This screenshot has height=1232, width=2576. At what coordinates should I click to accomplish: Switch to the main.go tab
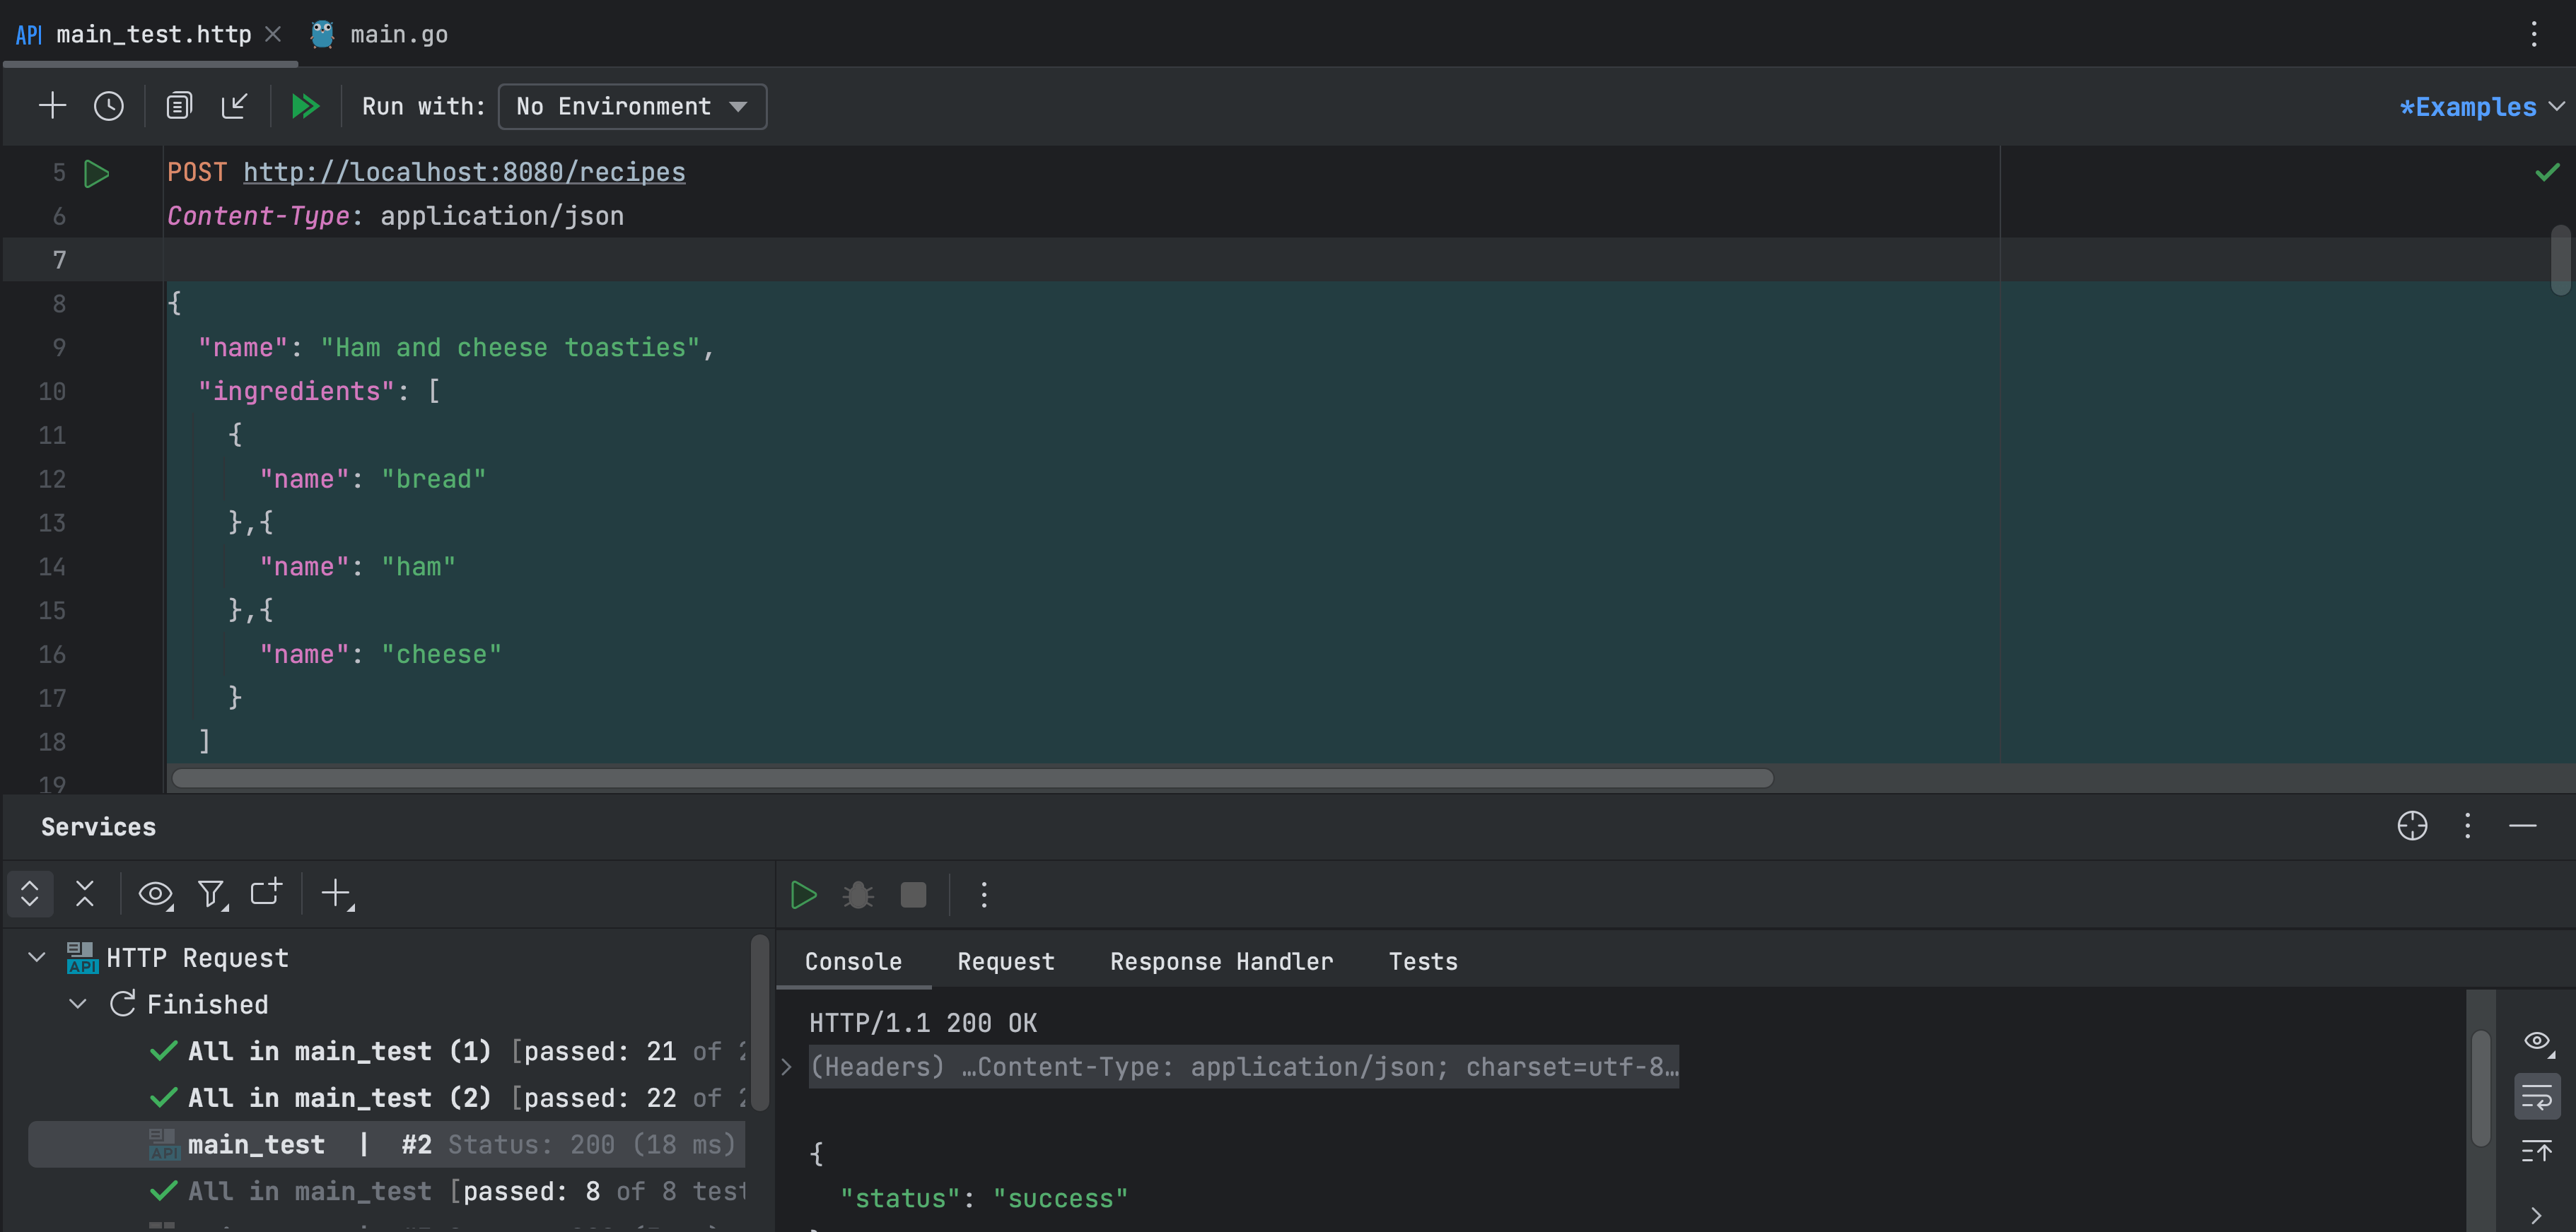(x=399, y=34)
